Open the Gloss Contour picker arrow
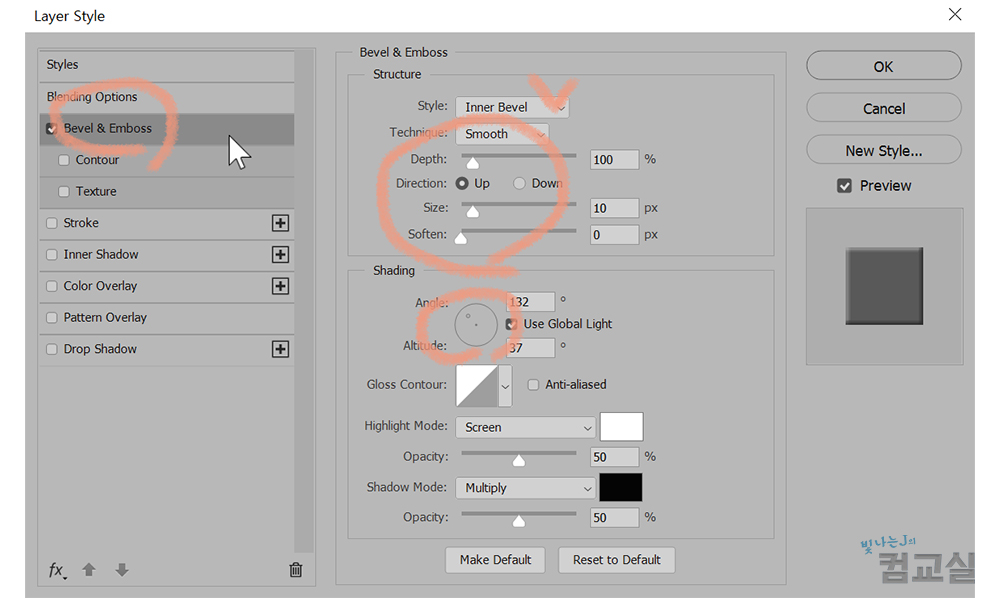 pos(505,386)
